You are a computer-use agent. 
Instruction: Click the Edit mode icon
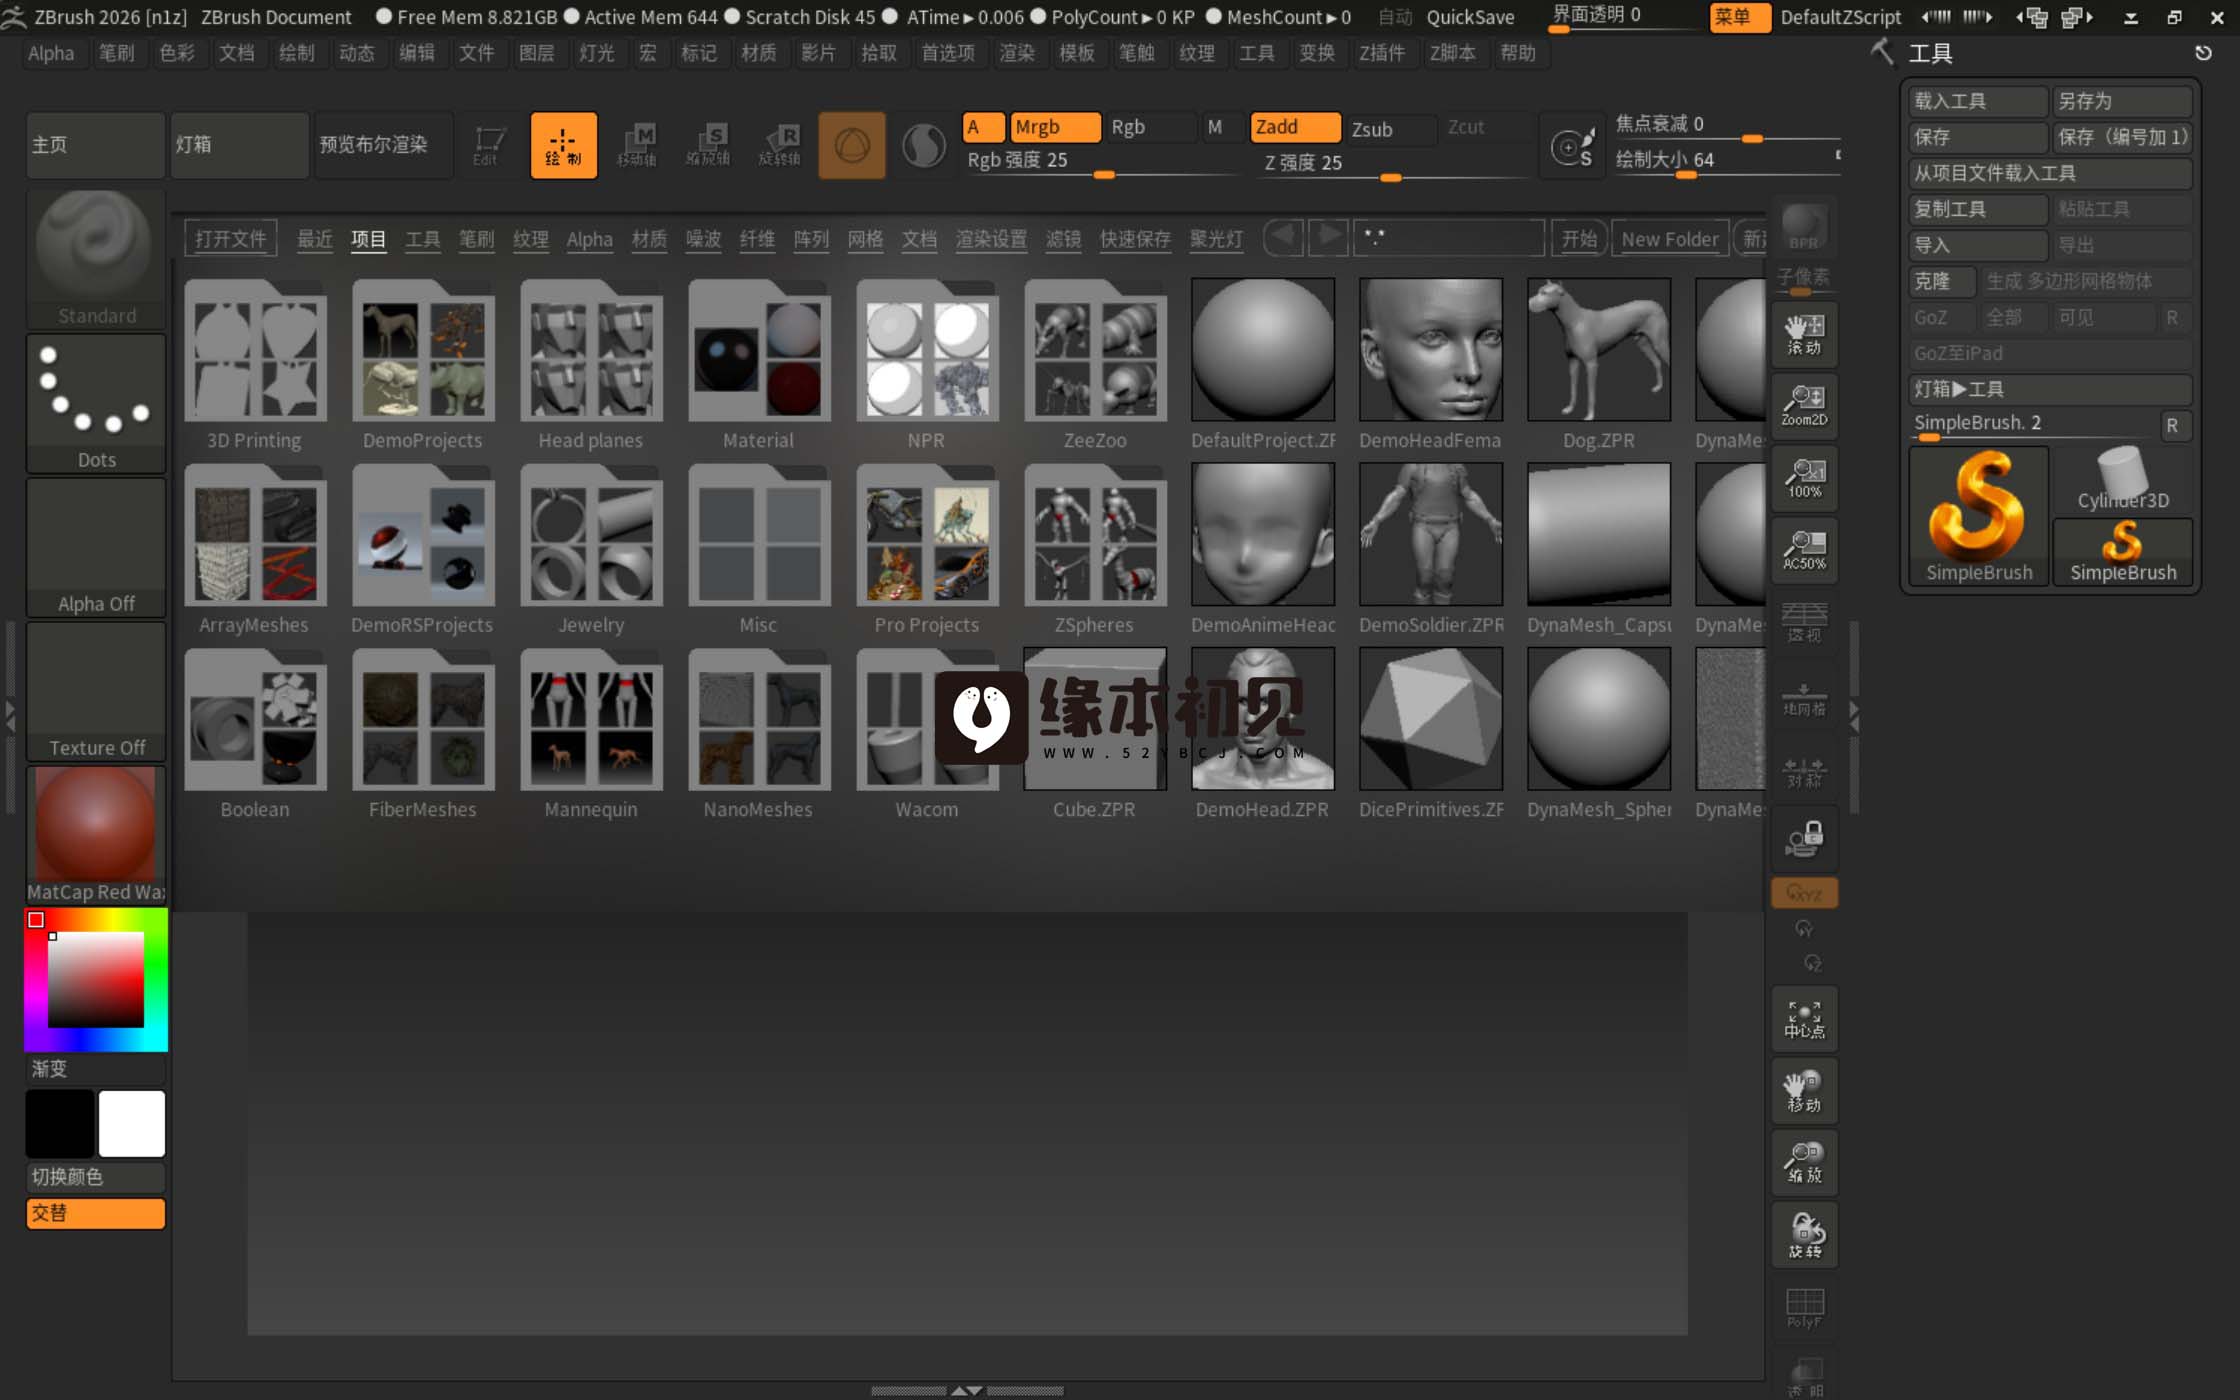(x=488, y=145)
